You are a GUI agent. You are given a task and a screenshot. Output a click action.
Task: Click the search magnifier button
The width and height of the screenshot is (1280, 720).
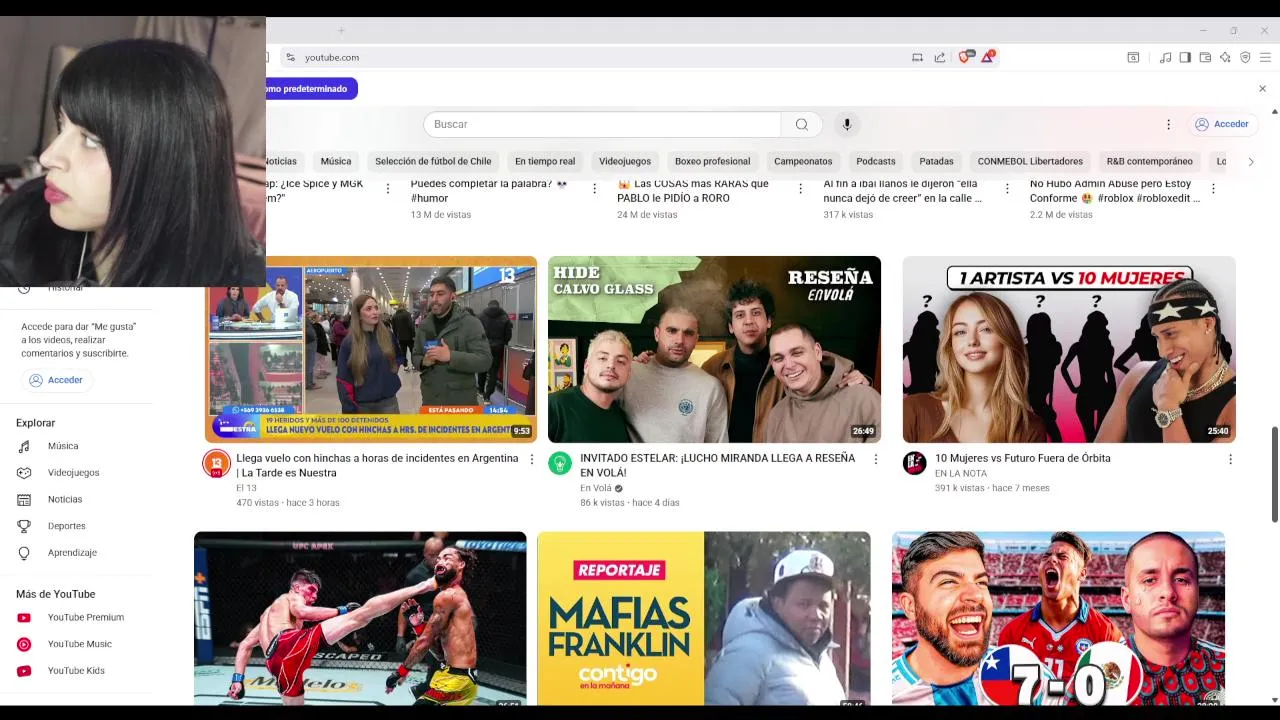(x=801, y=124)
